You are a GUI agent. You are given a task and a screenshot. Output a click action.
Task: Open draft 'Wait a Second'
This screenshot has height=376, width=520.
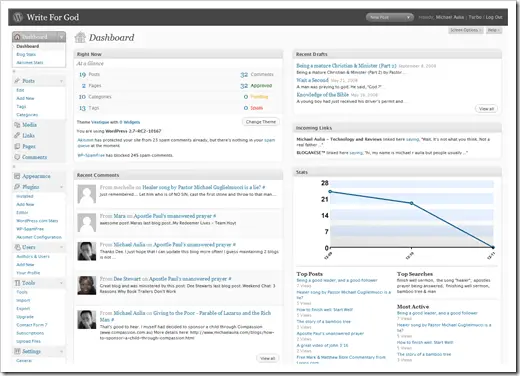pos(312,80)
